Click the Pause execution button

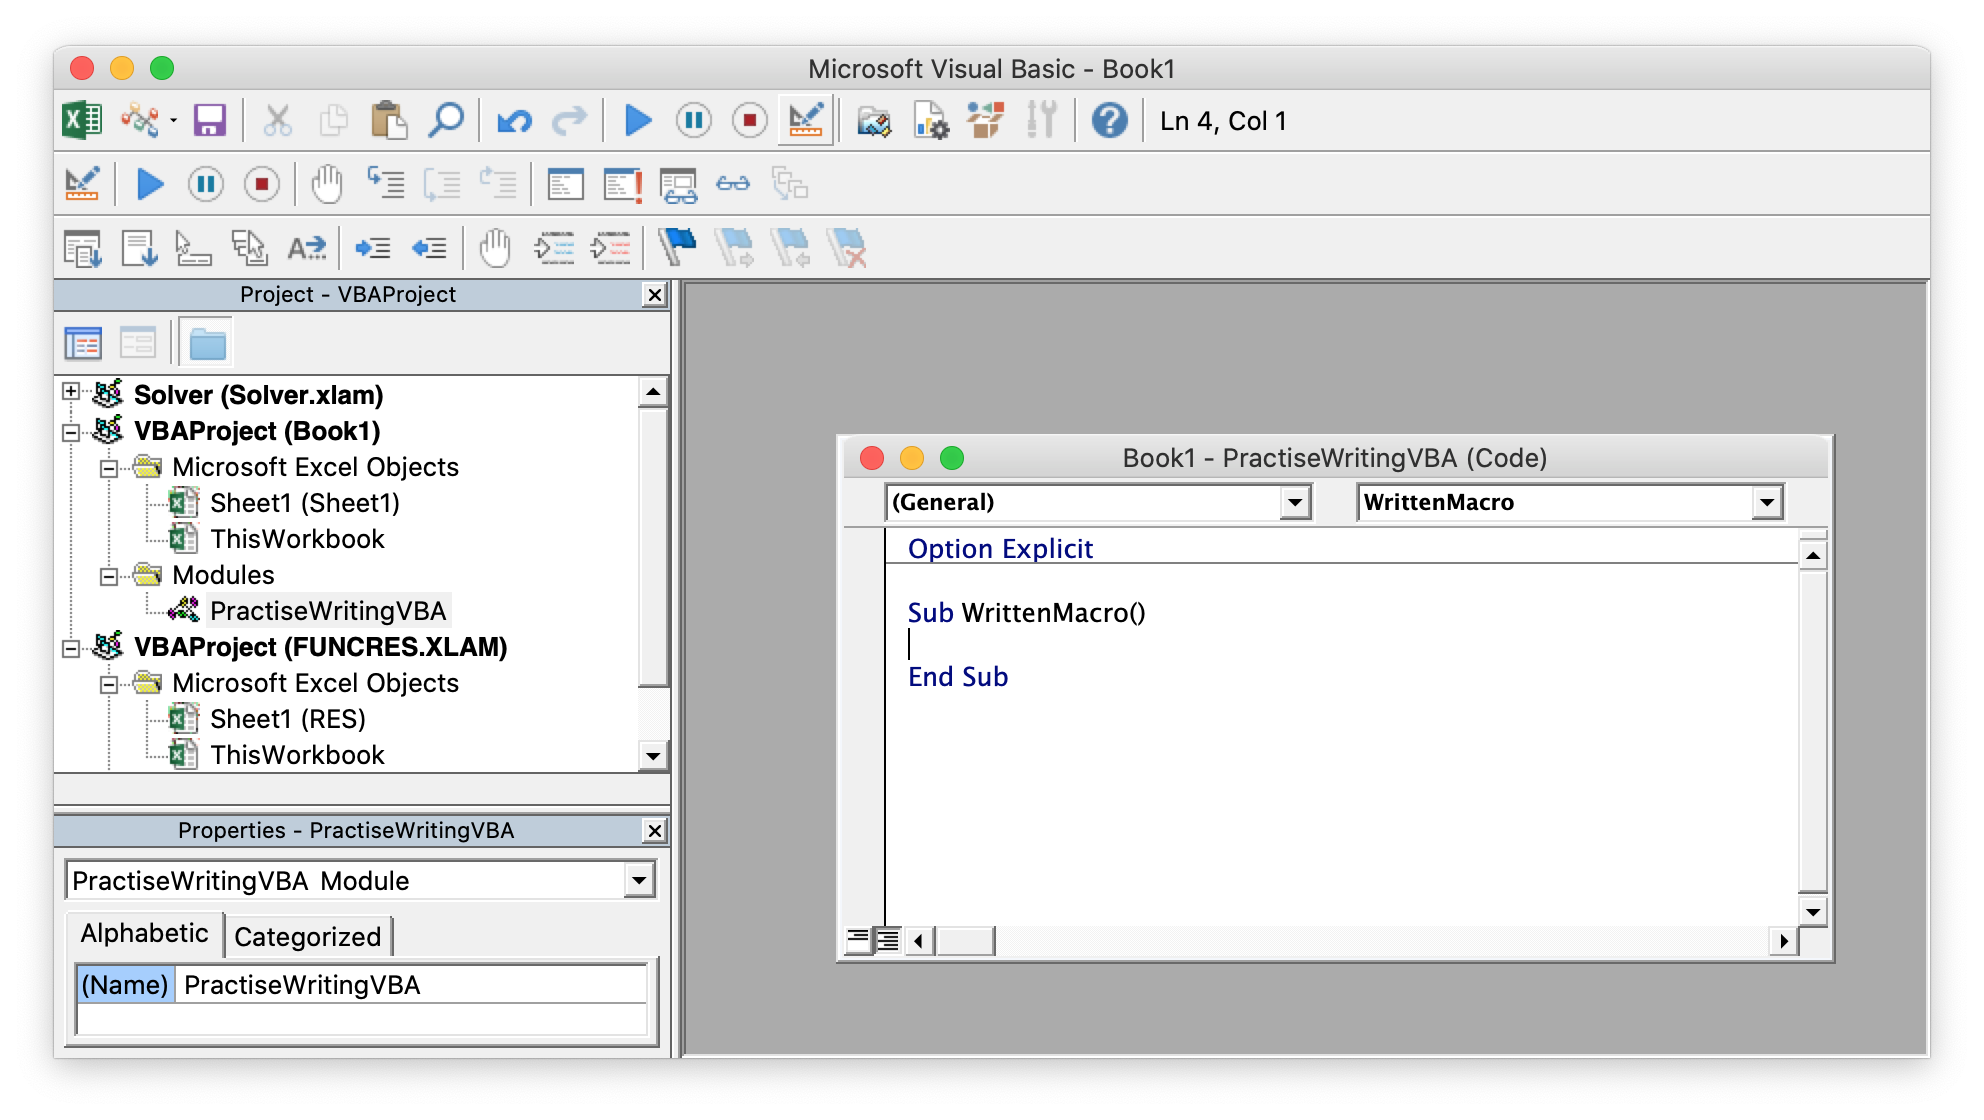[x=692, y=120]
